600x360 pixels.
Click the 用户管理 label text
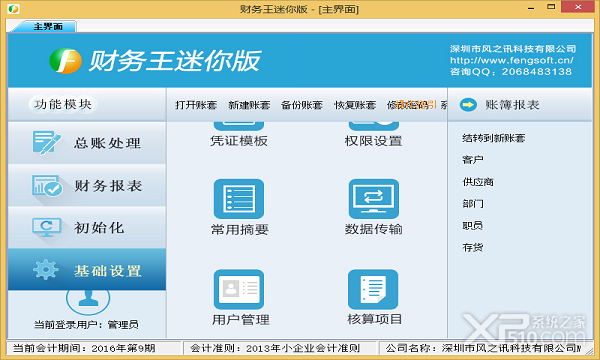[241, 319]
